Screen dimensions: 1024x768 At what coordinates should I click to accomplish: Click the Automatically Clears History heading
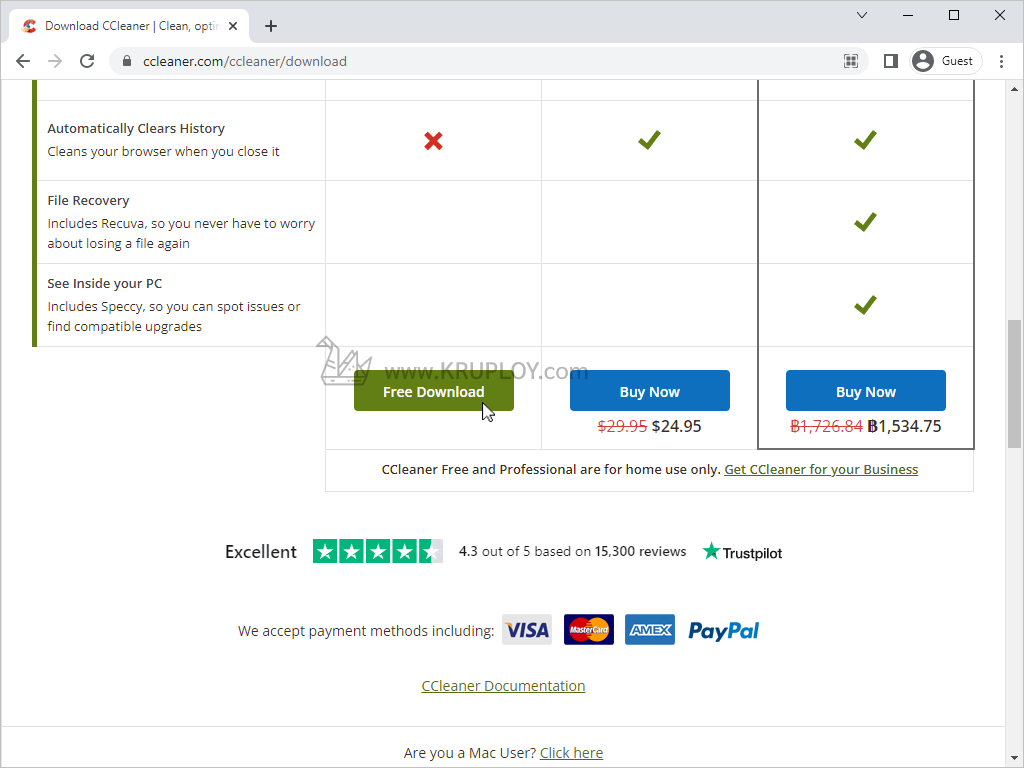tap(136, 129)
